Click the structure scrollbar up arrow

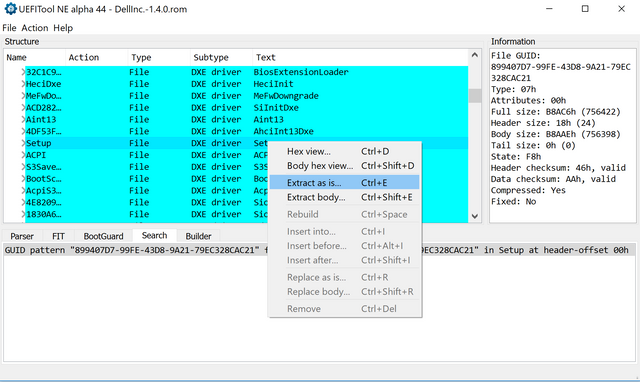[x=475, y=55]
